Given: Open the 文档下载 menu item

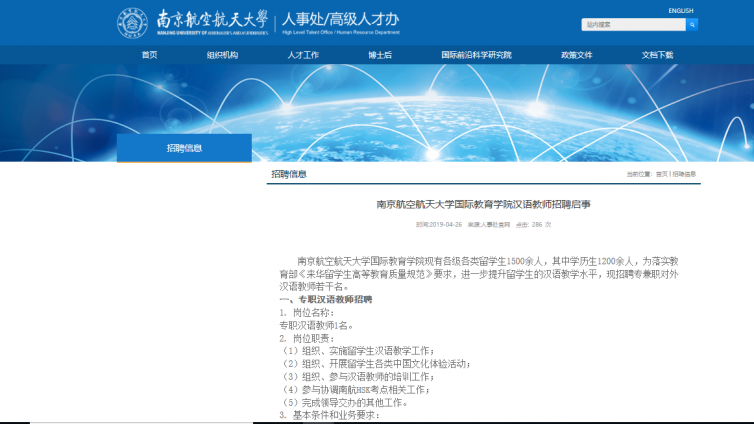Looking at the screenshot, I should click(x=657, y=55).
